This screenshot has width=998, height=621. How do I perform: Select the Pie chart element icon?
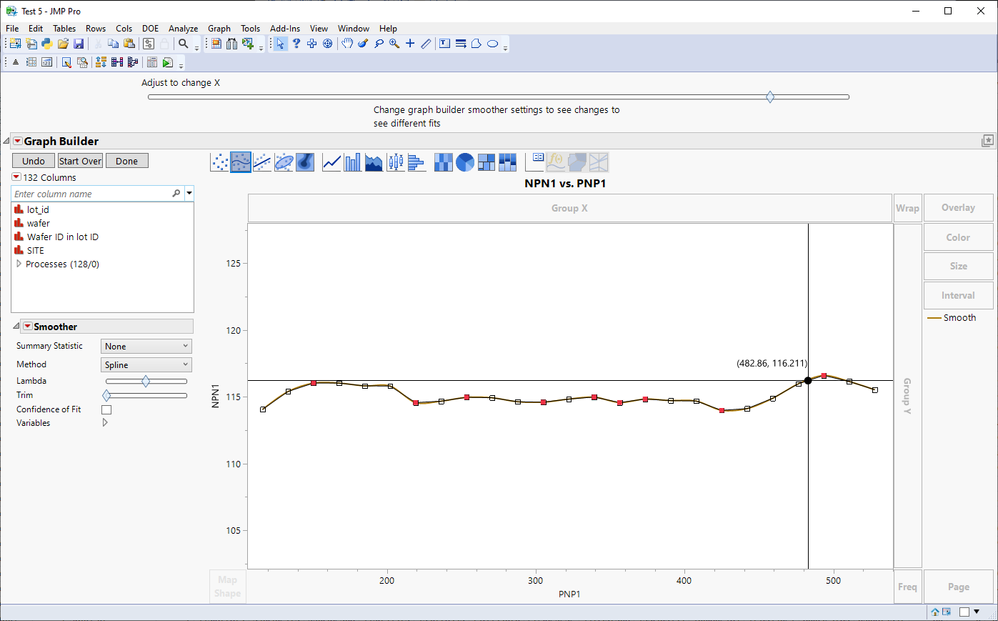pyautogui.click(x=465, y=162)
